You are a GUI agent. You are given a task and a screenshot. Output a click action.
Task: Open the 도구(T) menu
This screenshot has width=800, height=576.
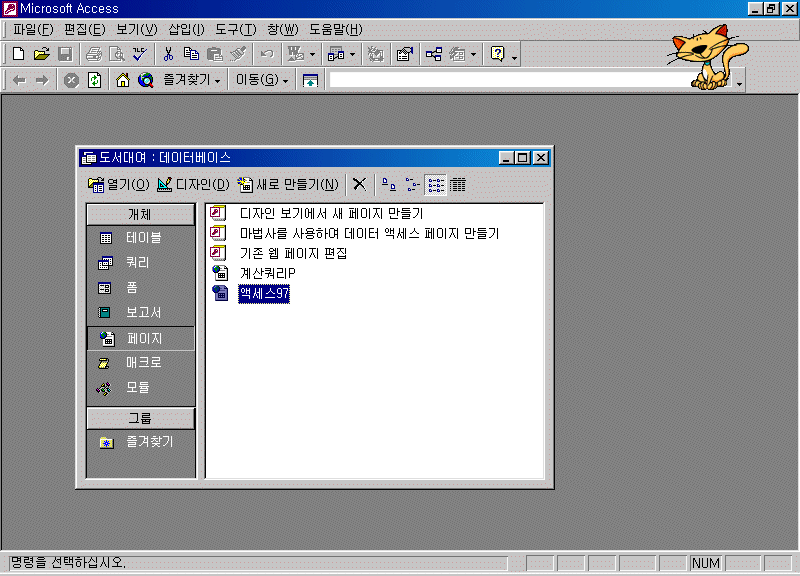click(x=236, y=29)
